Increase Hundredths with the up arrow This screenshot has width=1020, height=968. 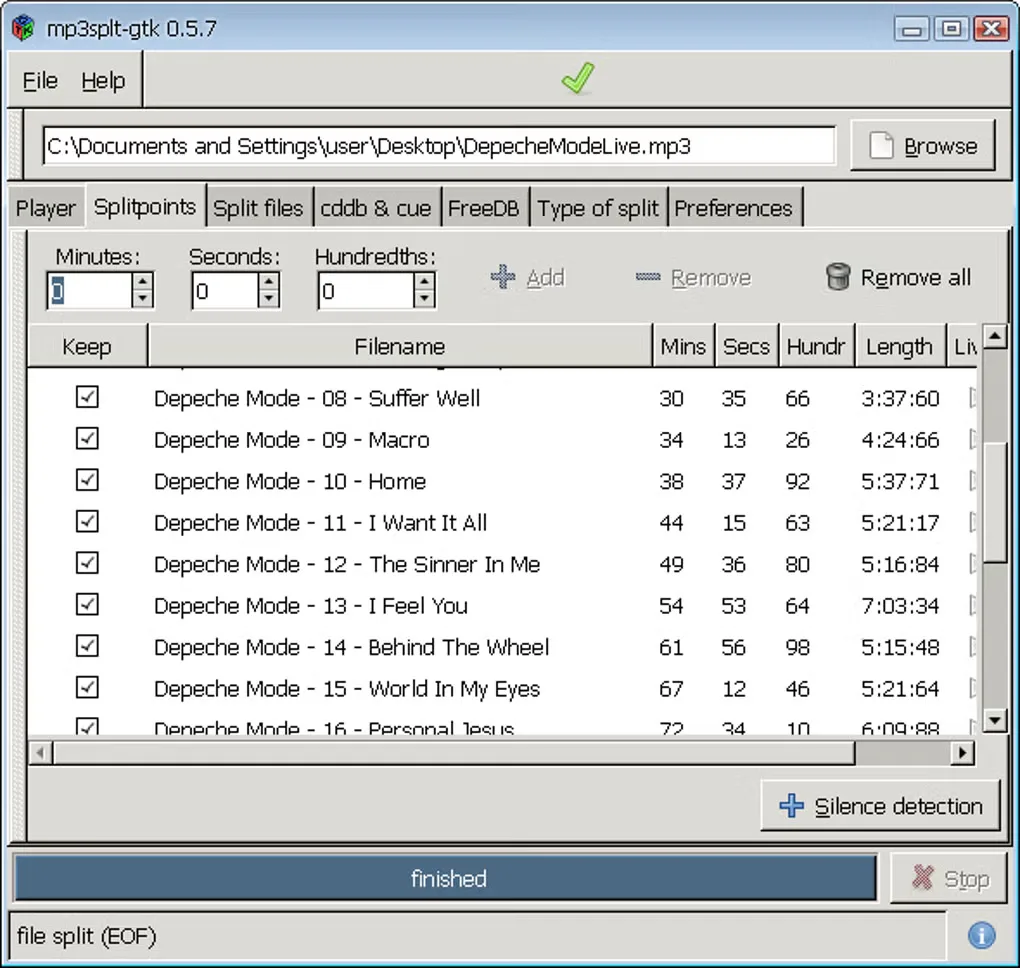(423, 282)
